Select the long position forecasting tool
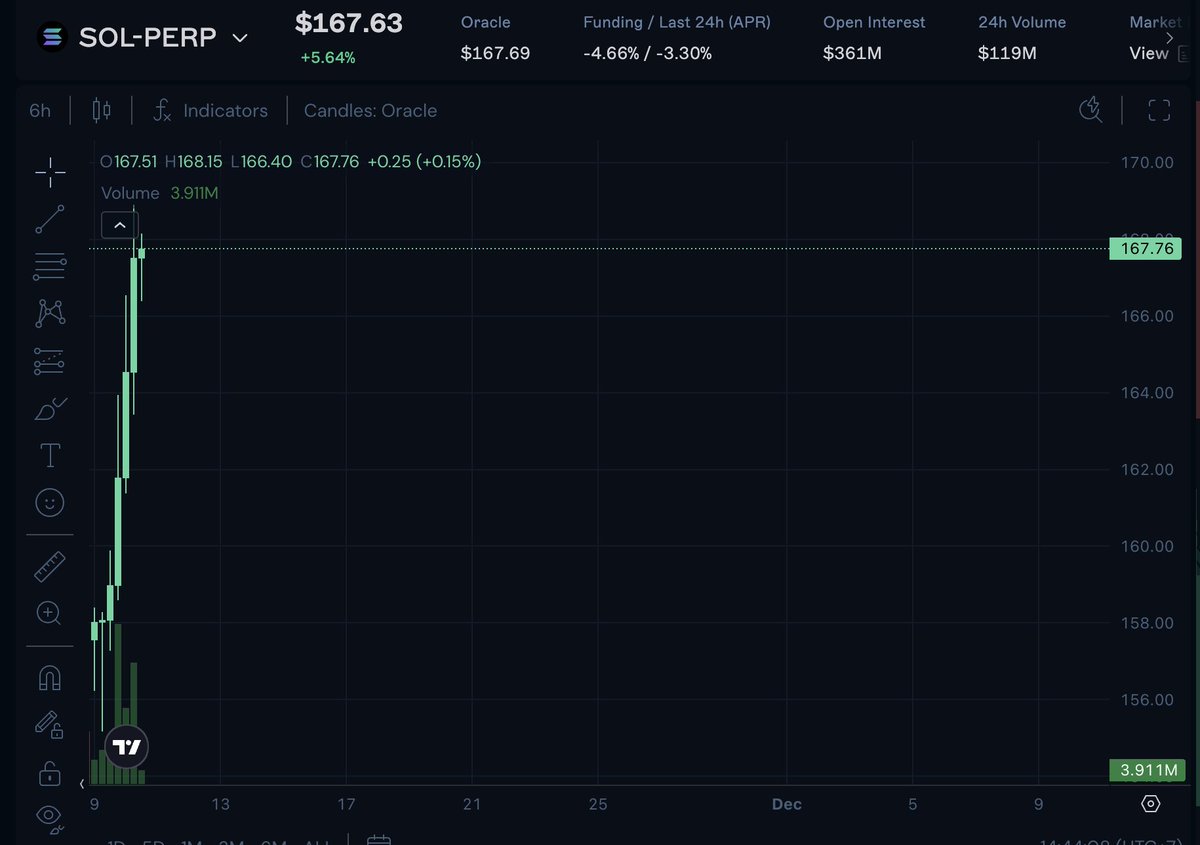 tap(50, 361)
